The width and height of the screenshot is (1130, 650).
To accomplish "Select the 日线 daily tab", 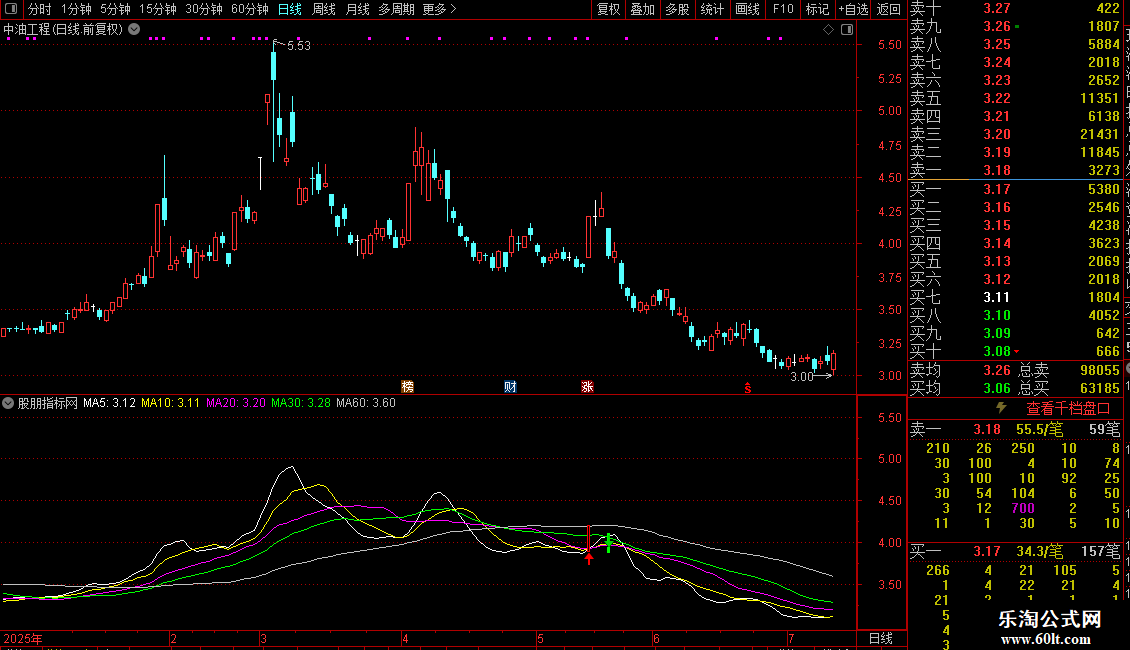I will point(290,9).
